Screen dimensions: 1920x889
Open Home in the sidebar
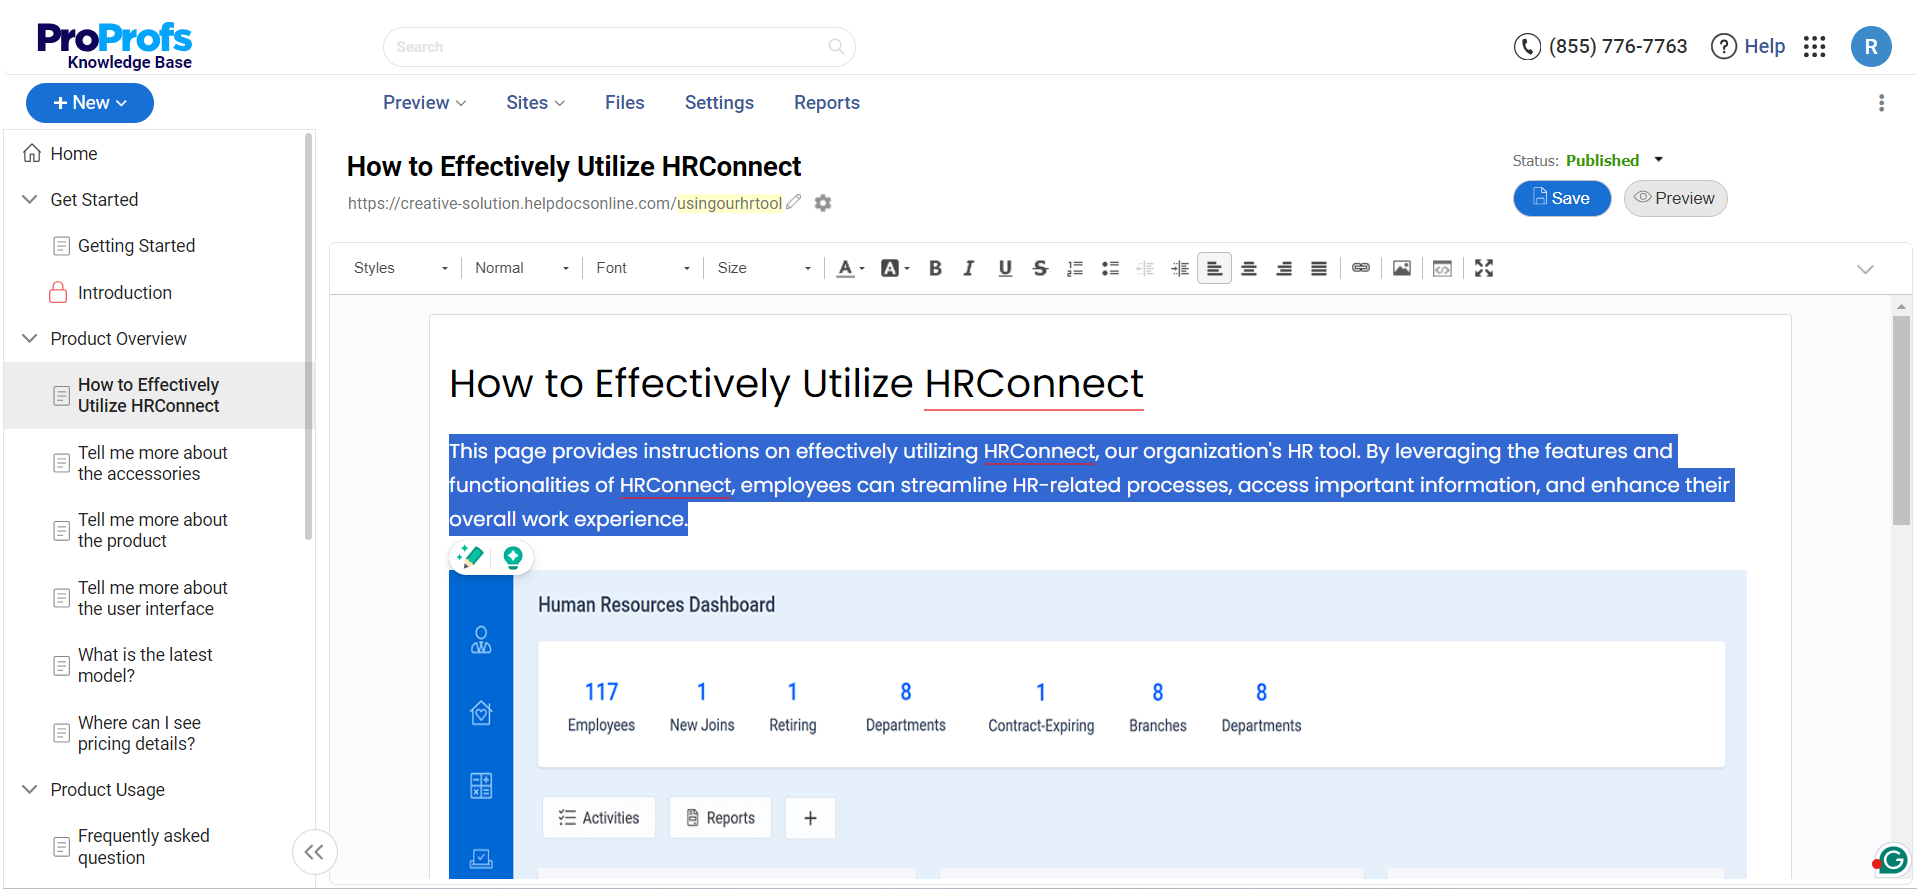(73, 153)
